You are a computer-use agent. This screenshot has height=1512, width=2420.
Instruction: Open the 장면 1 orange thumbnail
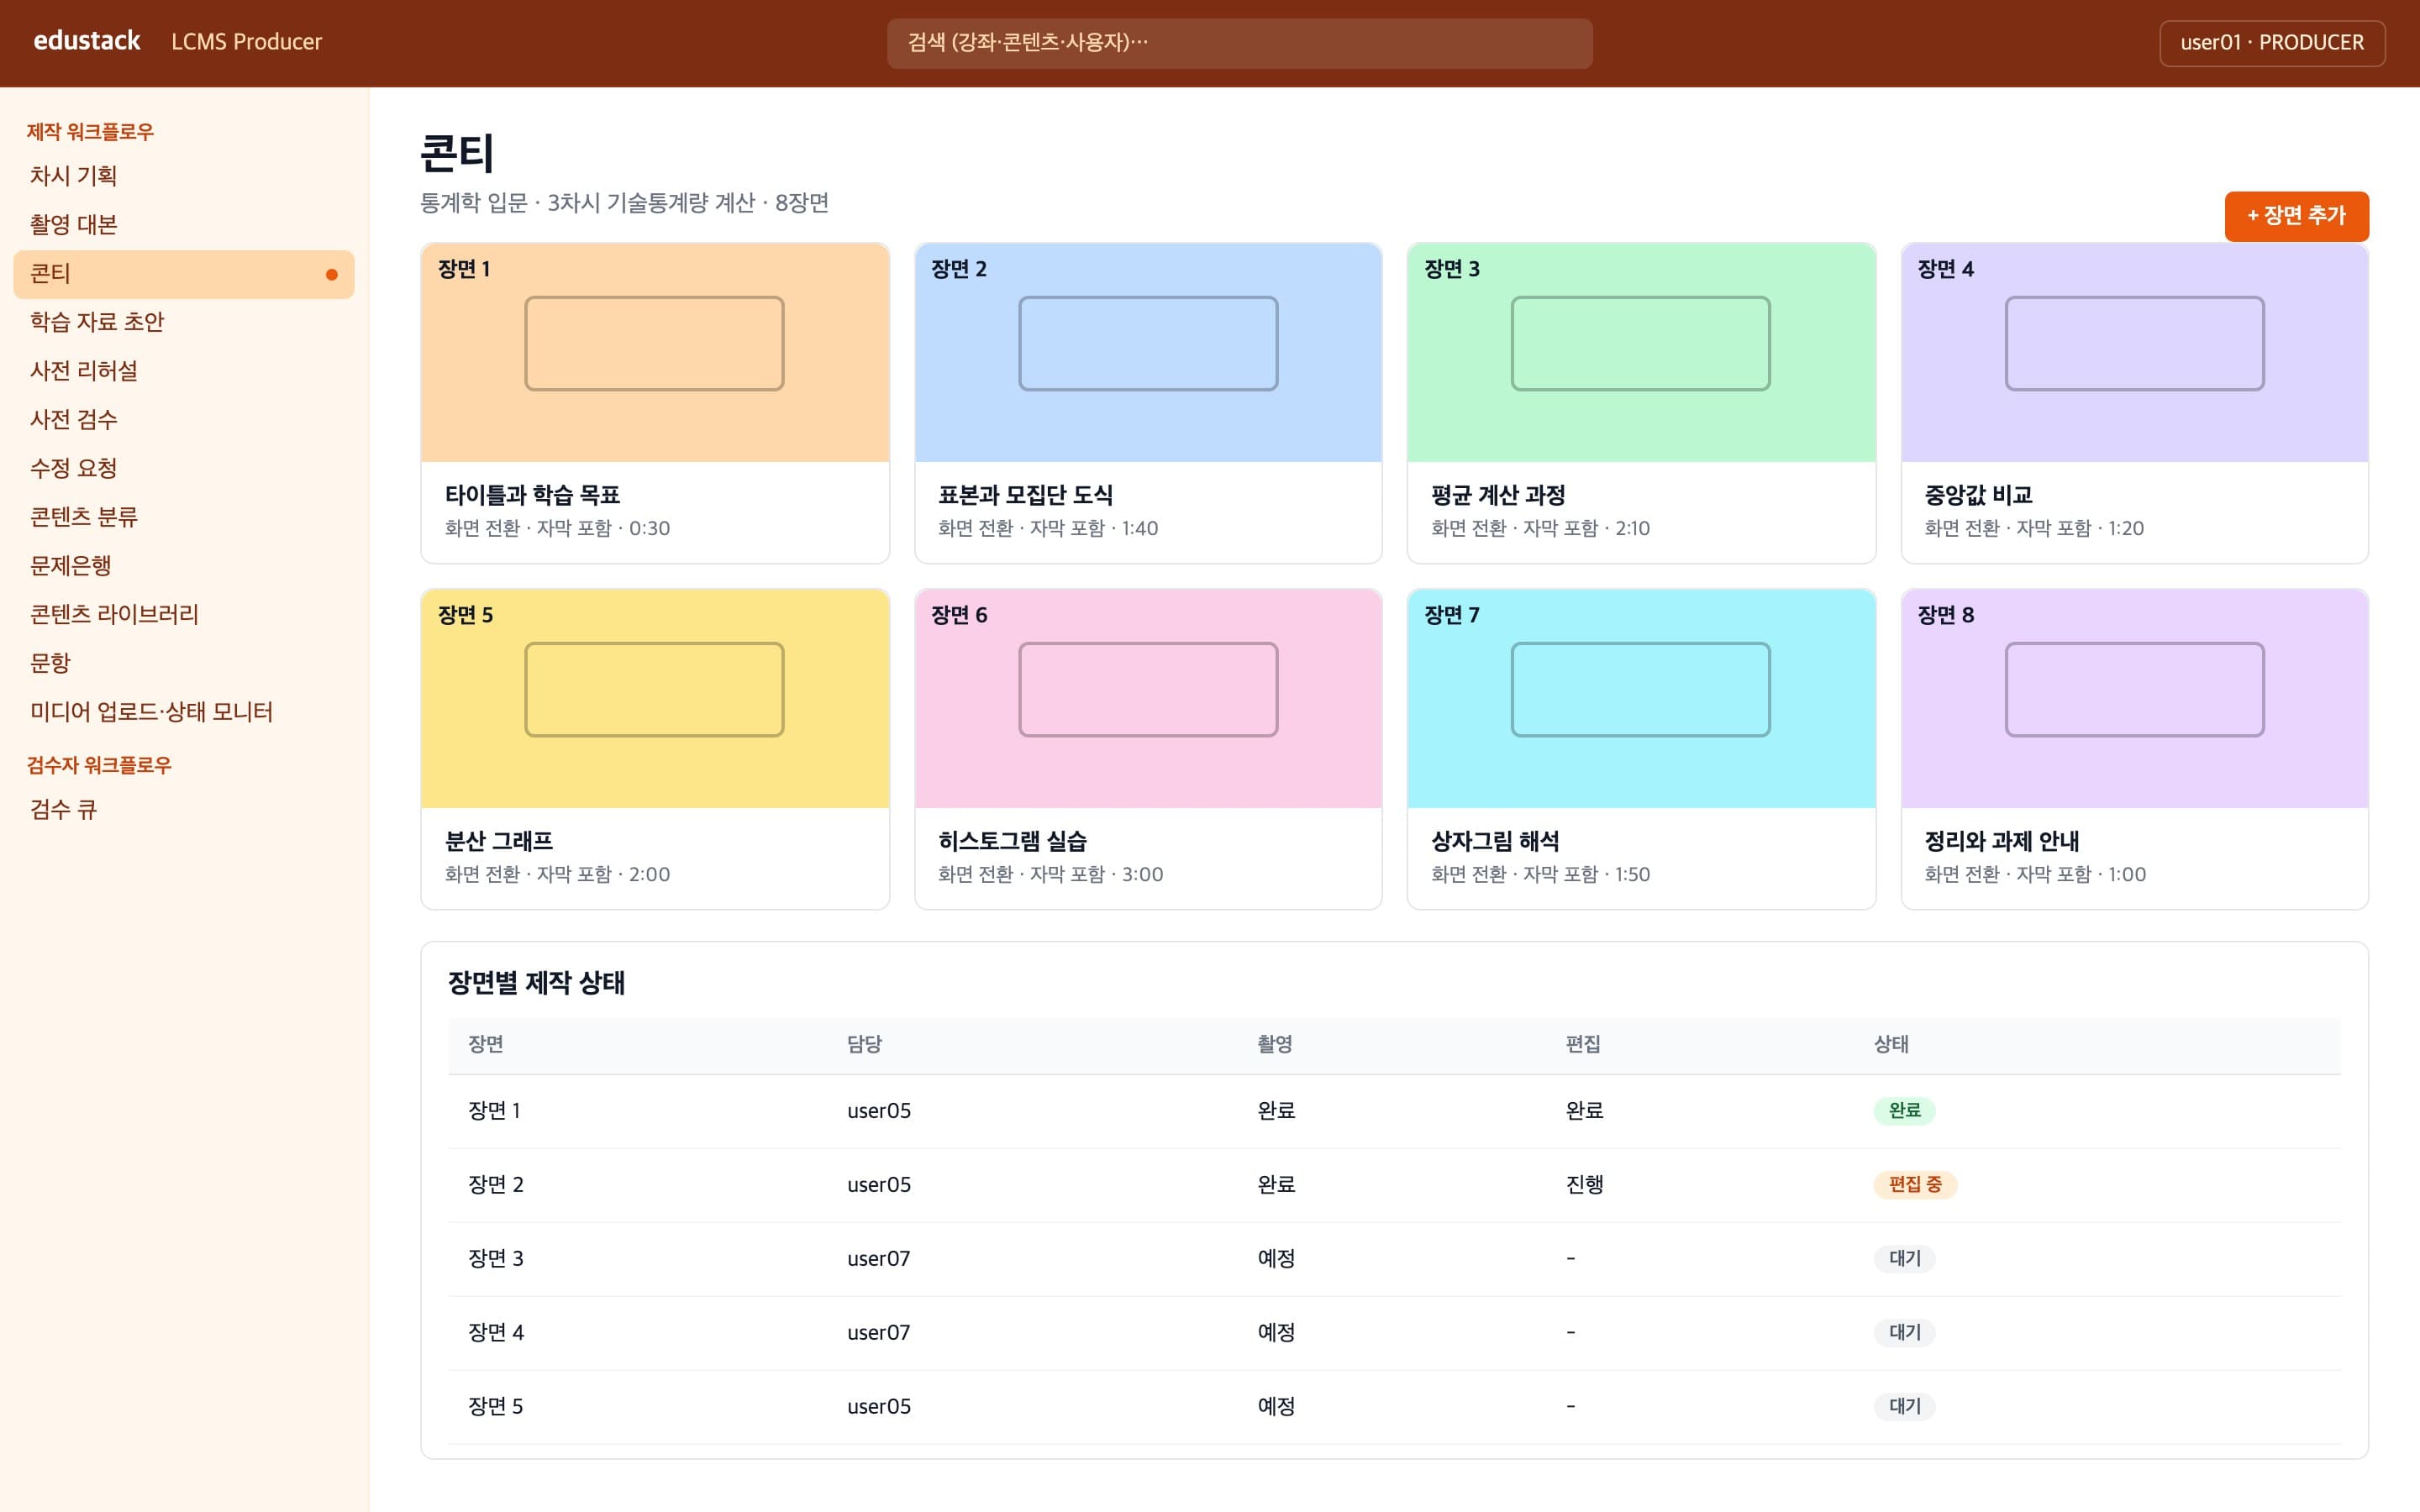[655, 352]
